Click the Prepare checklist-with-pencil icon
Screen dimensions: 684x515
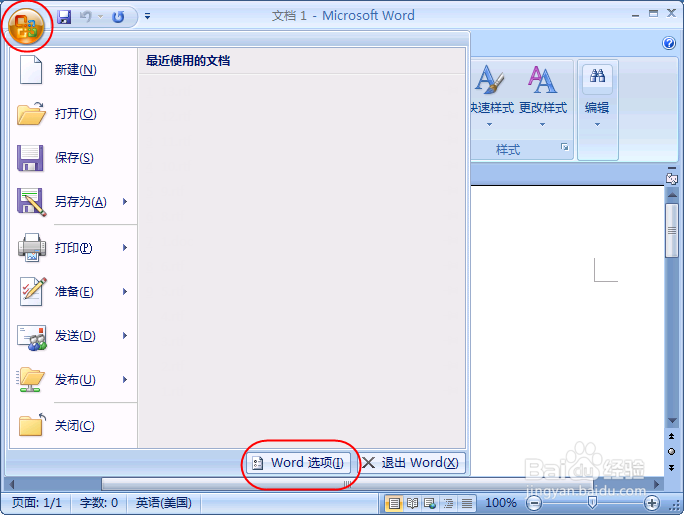tap(33, 291)
